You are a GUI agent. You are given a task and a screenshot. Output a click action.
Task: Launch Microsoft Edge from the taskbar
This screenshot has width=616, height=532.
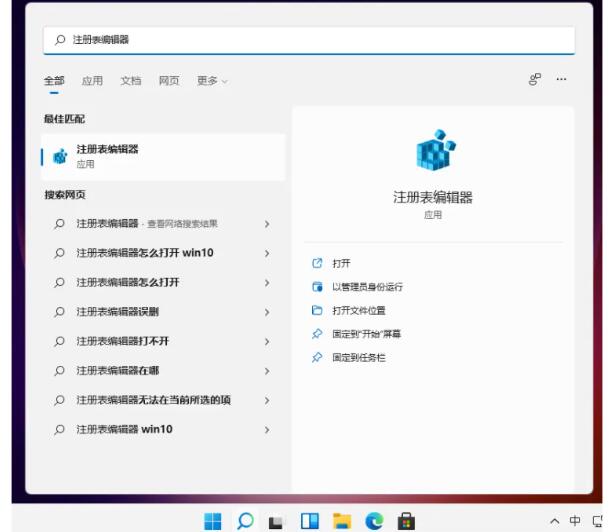pos(374,521)
